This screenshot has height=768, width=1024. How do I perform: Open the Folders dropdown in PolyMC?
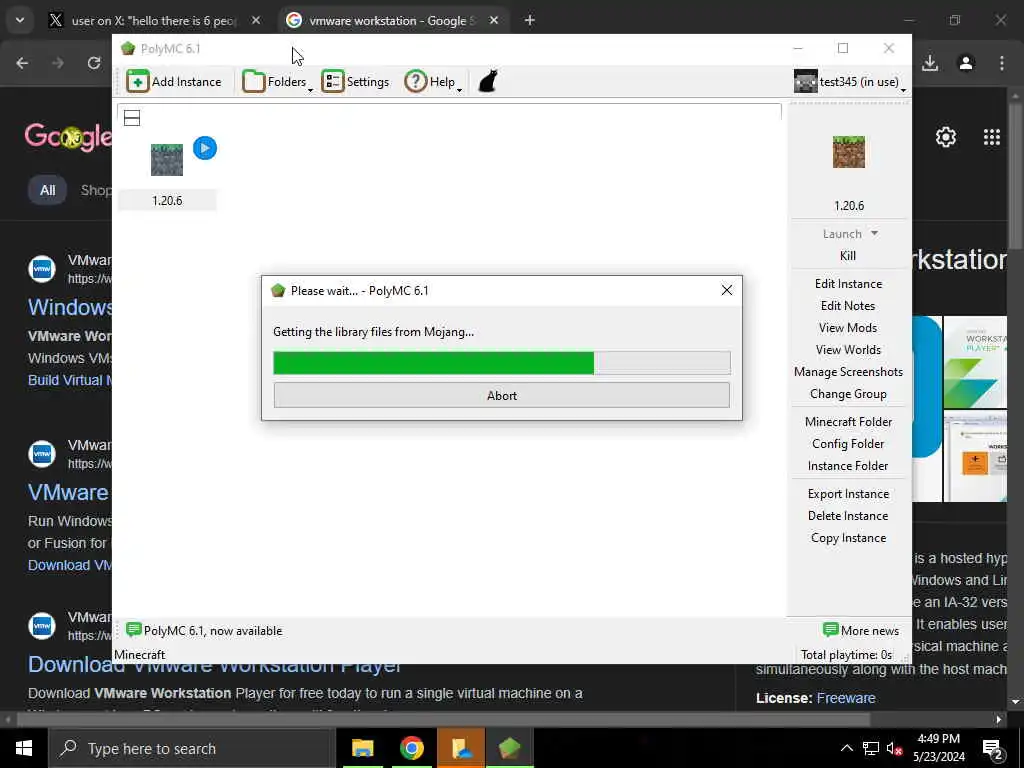point(277,82)
